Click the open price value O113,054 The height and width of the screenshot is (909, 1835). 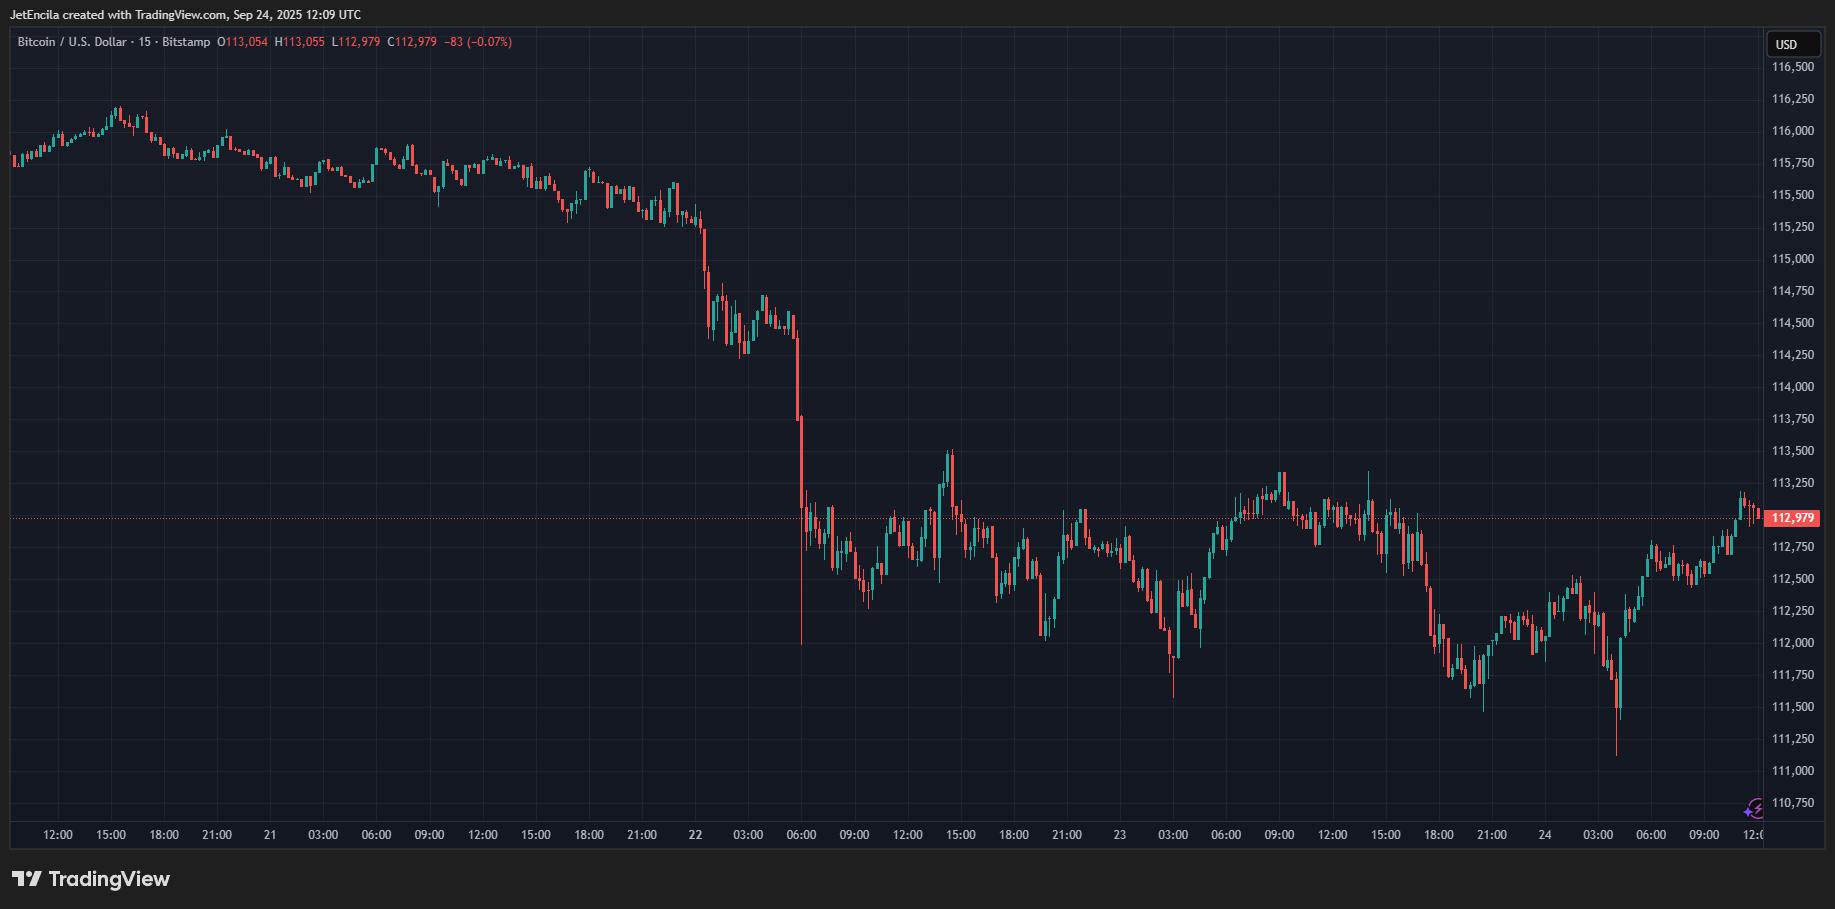click(243, 42)
